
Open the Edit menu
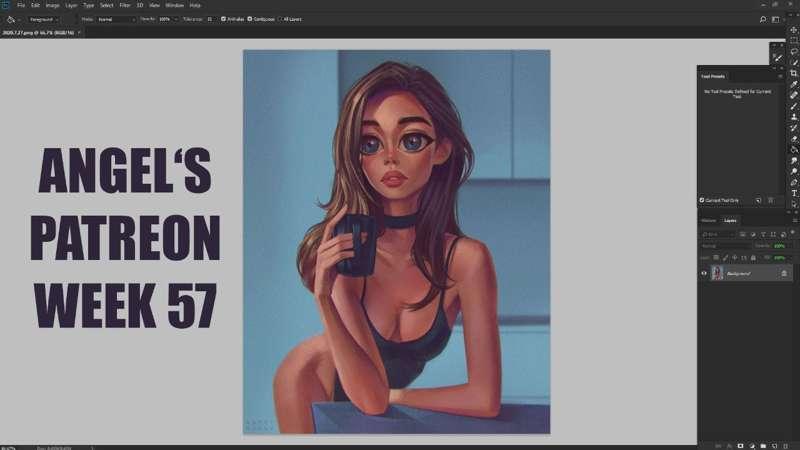click(x=35, y=5)
